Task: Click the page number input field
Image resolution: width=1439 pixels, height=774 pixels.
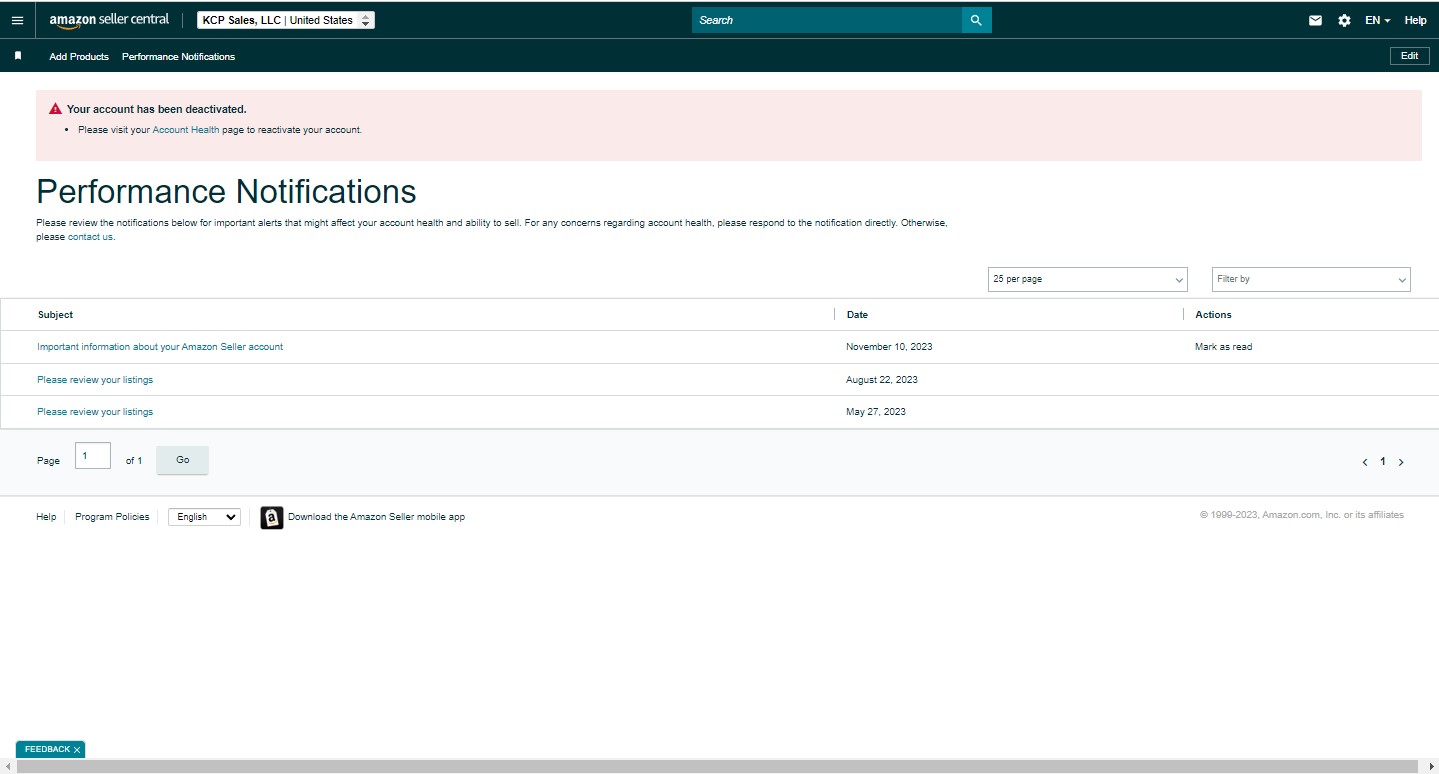Action: point(93,456)
